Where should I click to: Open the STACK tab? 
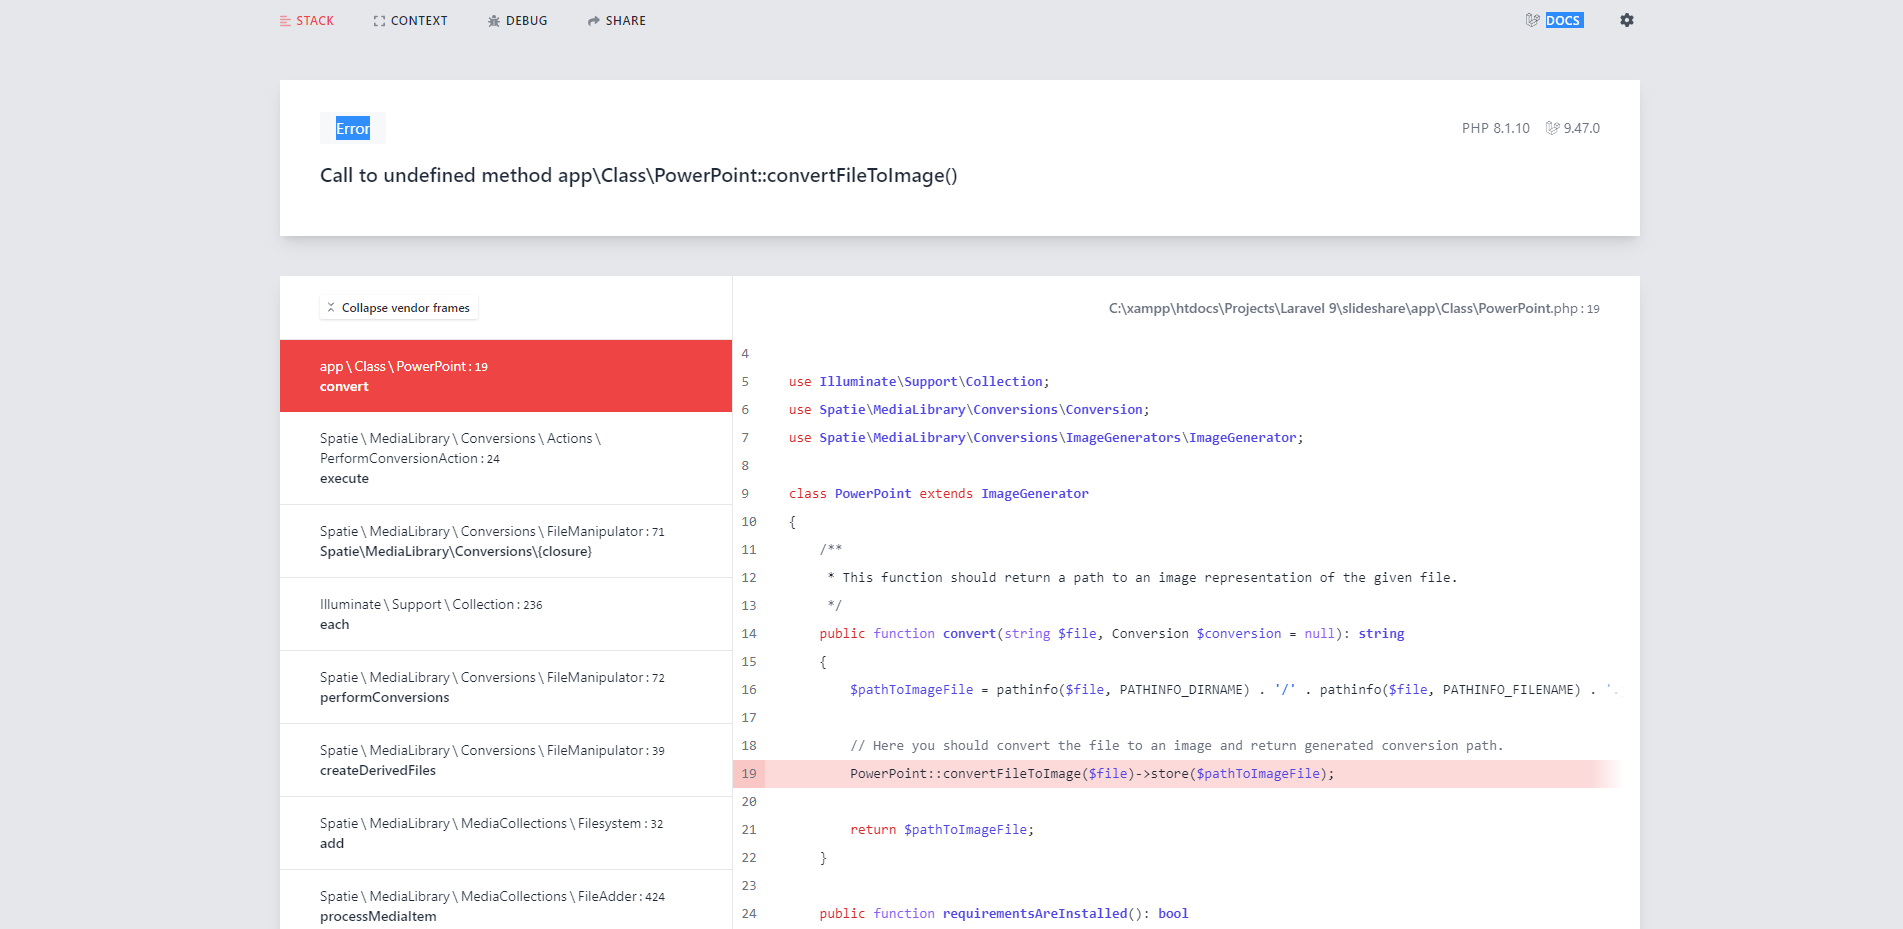307,21
